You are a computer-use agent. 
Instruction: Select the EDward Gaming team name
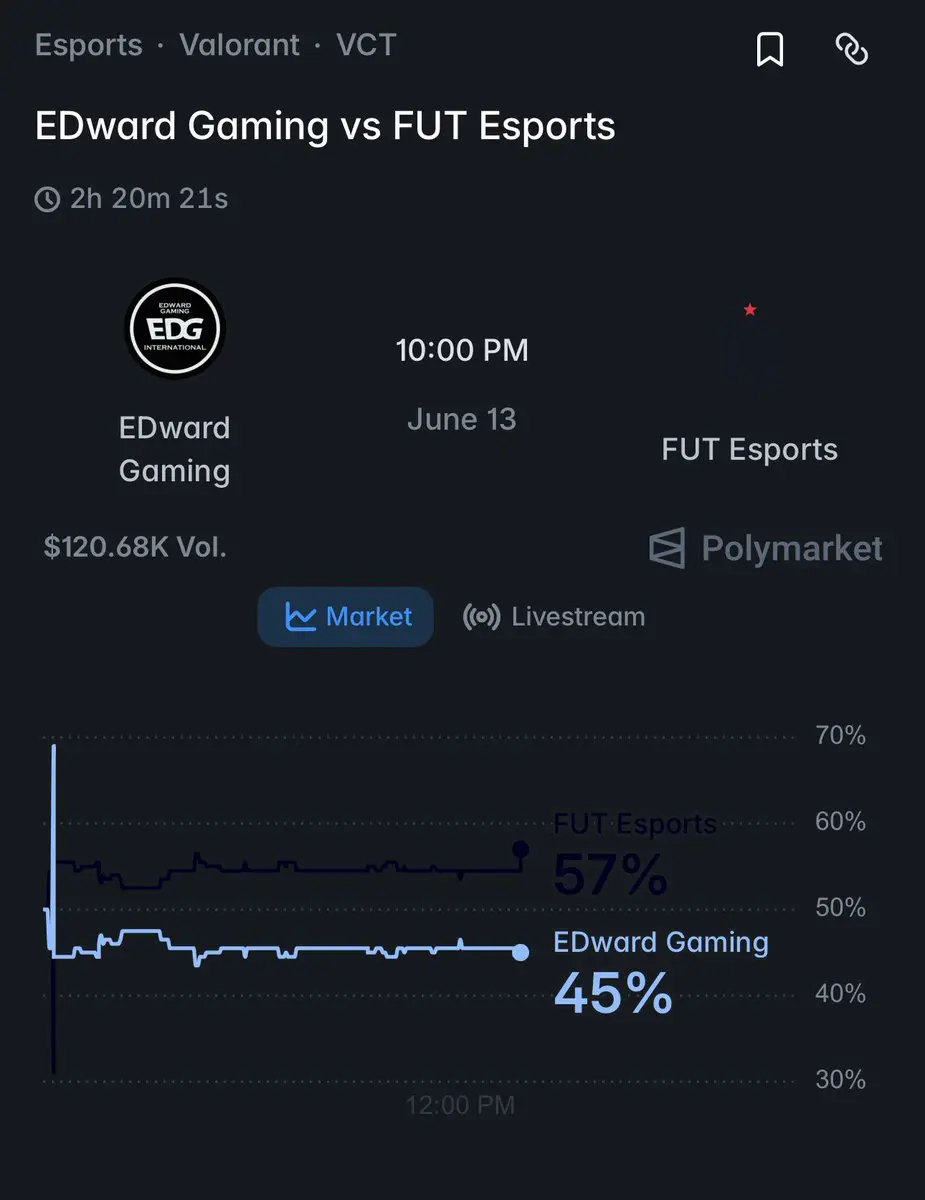point(175,449)
